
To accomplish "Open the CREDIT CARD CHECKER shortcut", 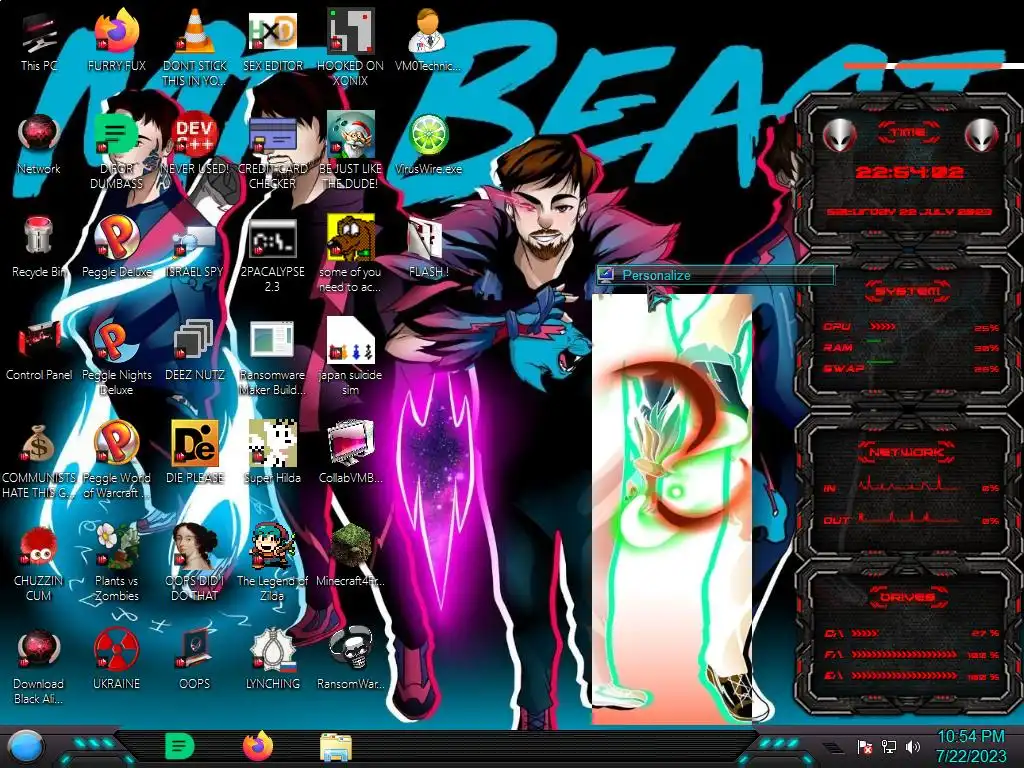I will (x=273, y=150).
